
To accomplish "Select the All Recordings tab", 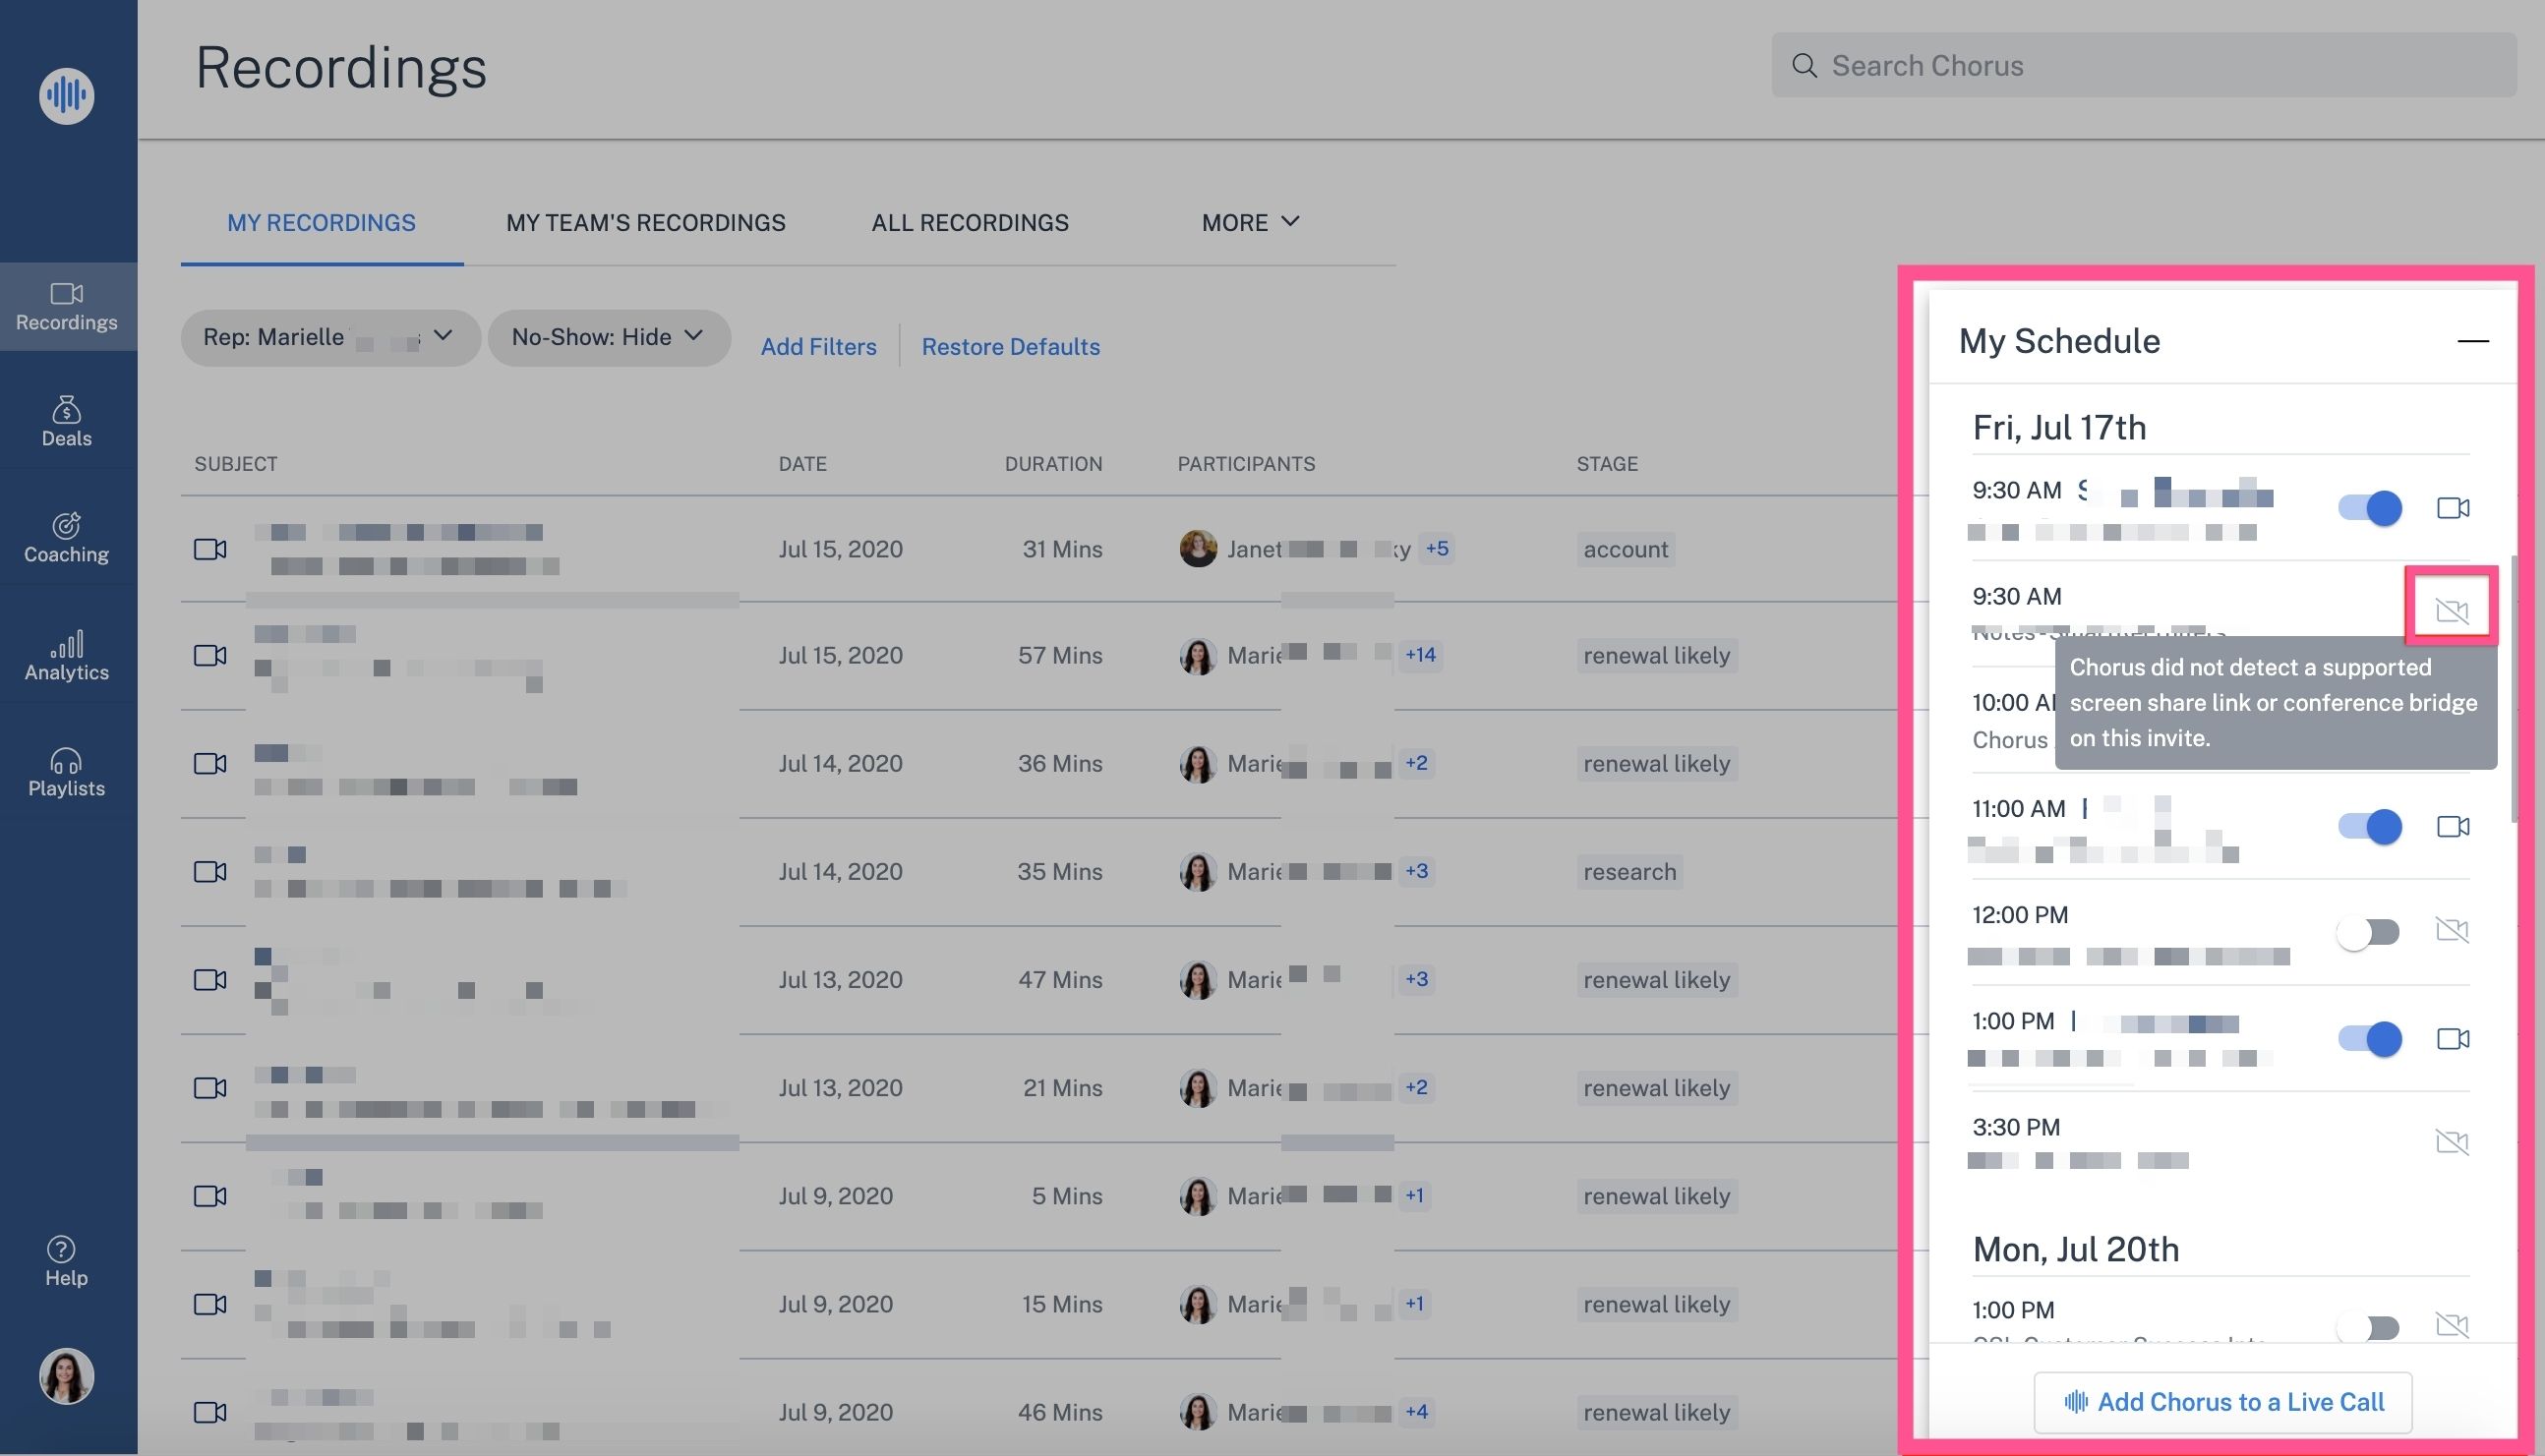I will 969,222.
